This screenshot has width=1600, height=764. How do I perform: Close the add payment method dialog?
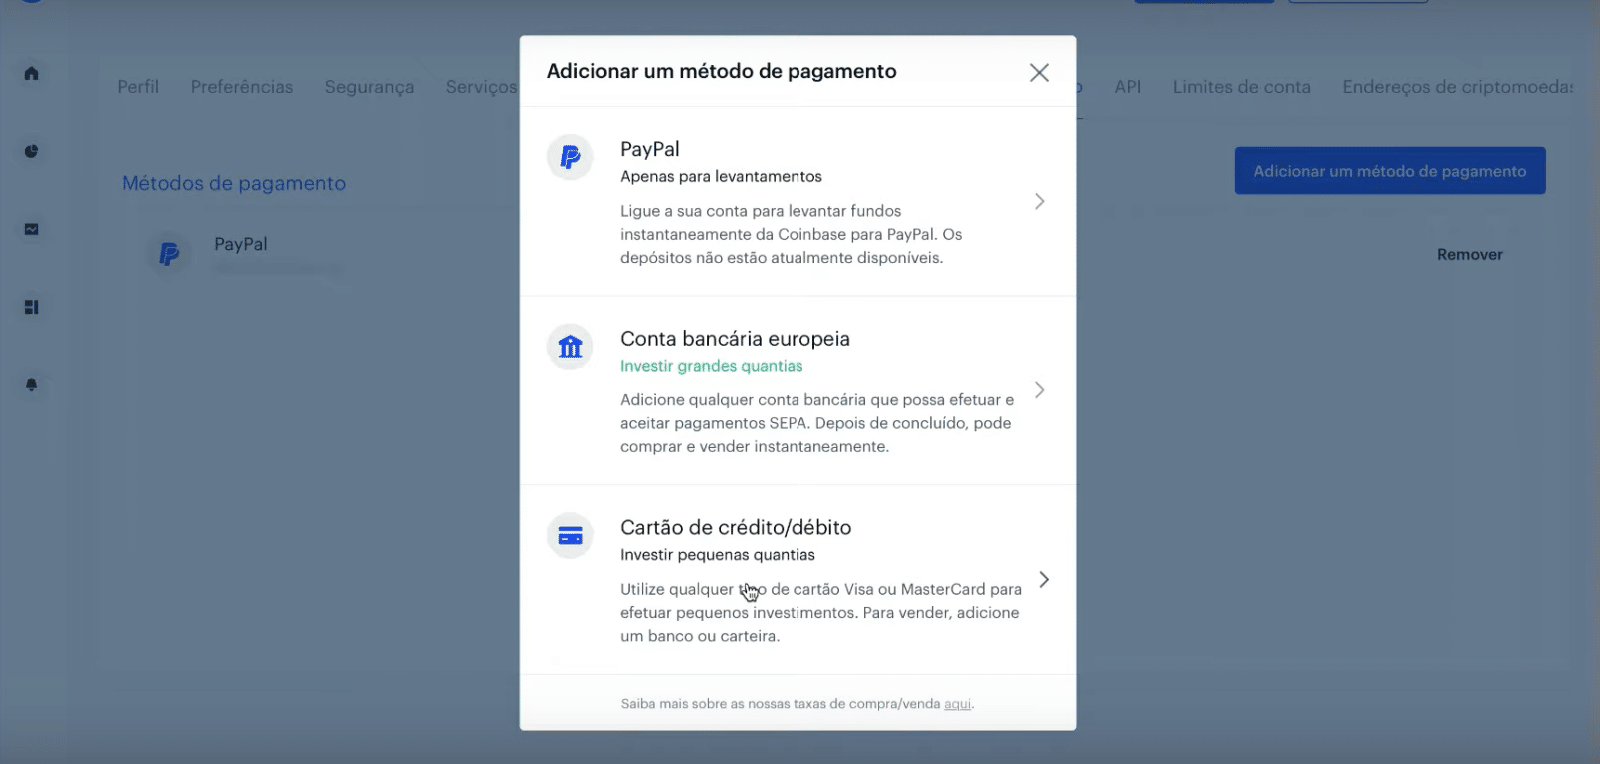point(1039,72)
